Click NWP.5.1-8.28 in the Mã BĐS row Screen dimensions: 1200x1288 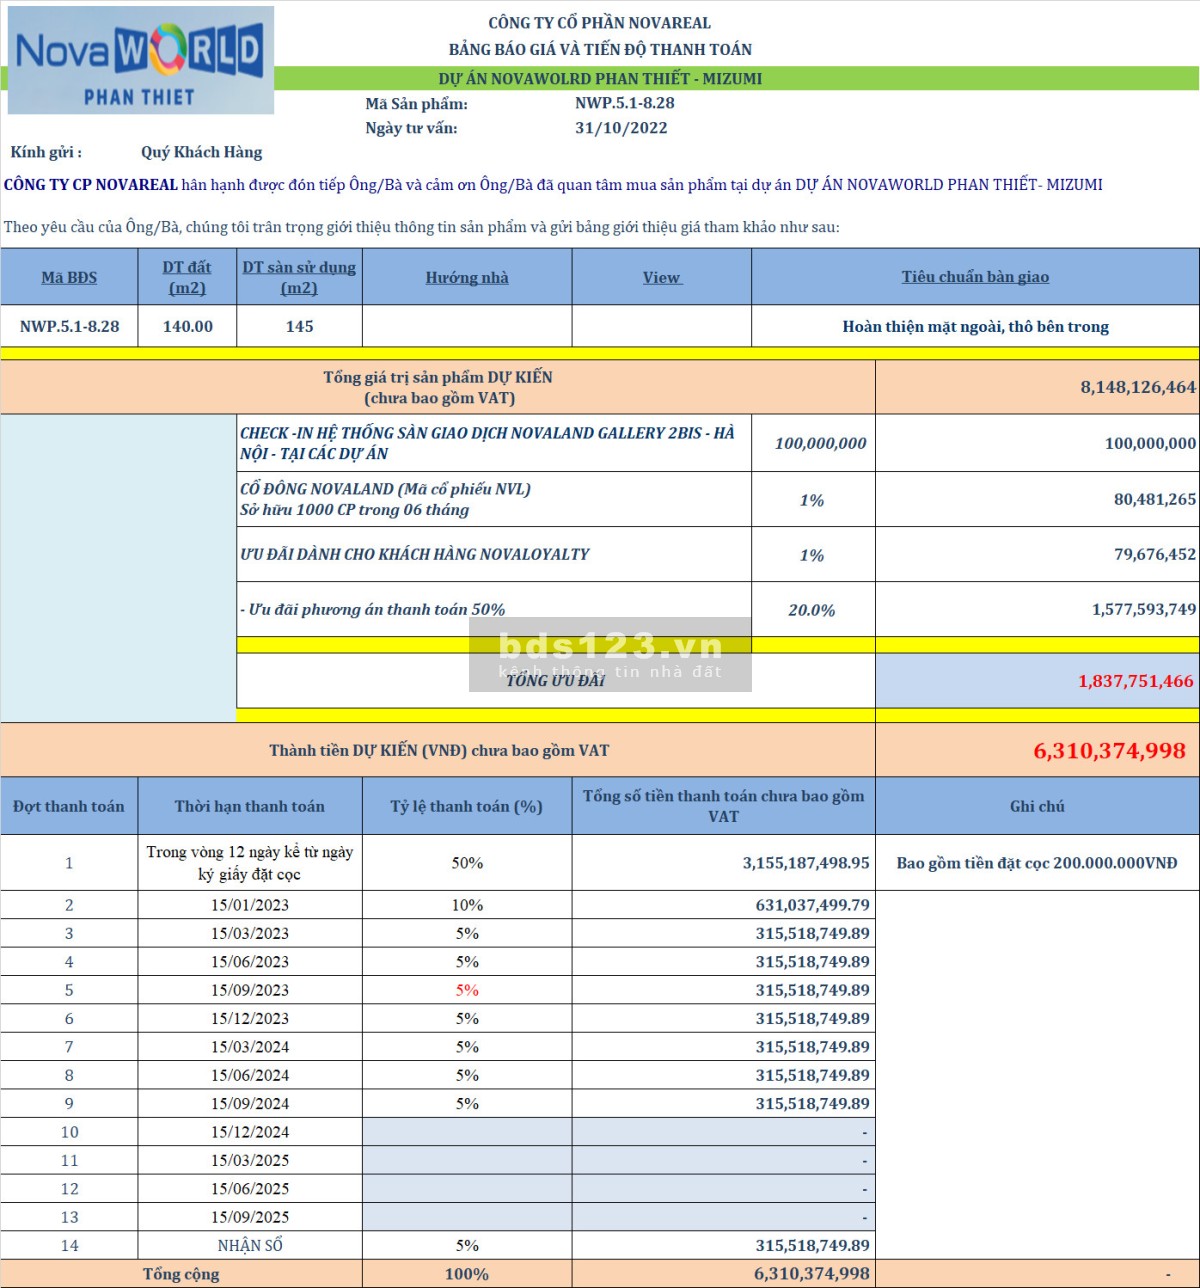pyautogui.click(x=69, y=326)
